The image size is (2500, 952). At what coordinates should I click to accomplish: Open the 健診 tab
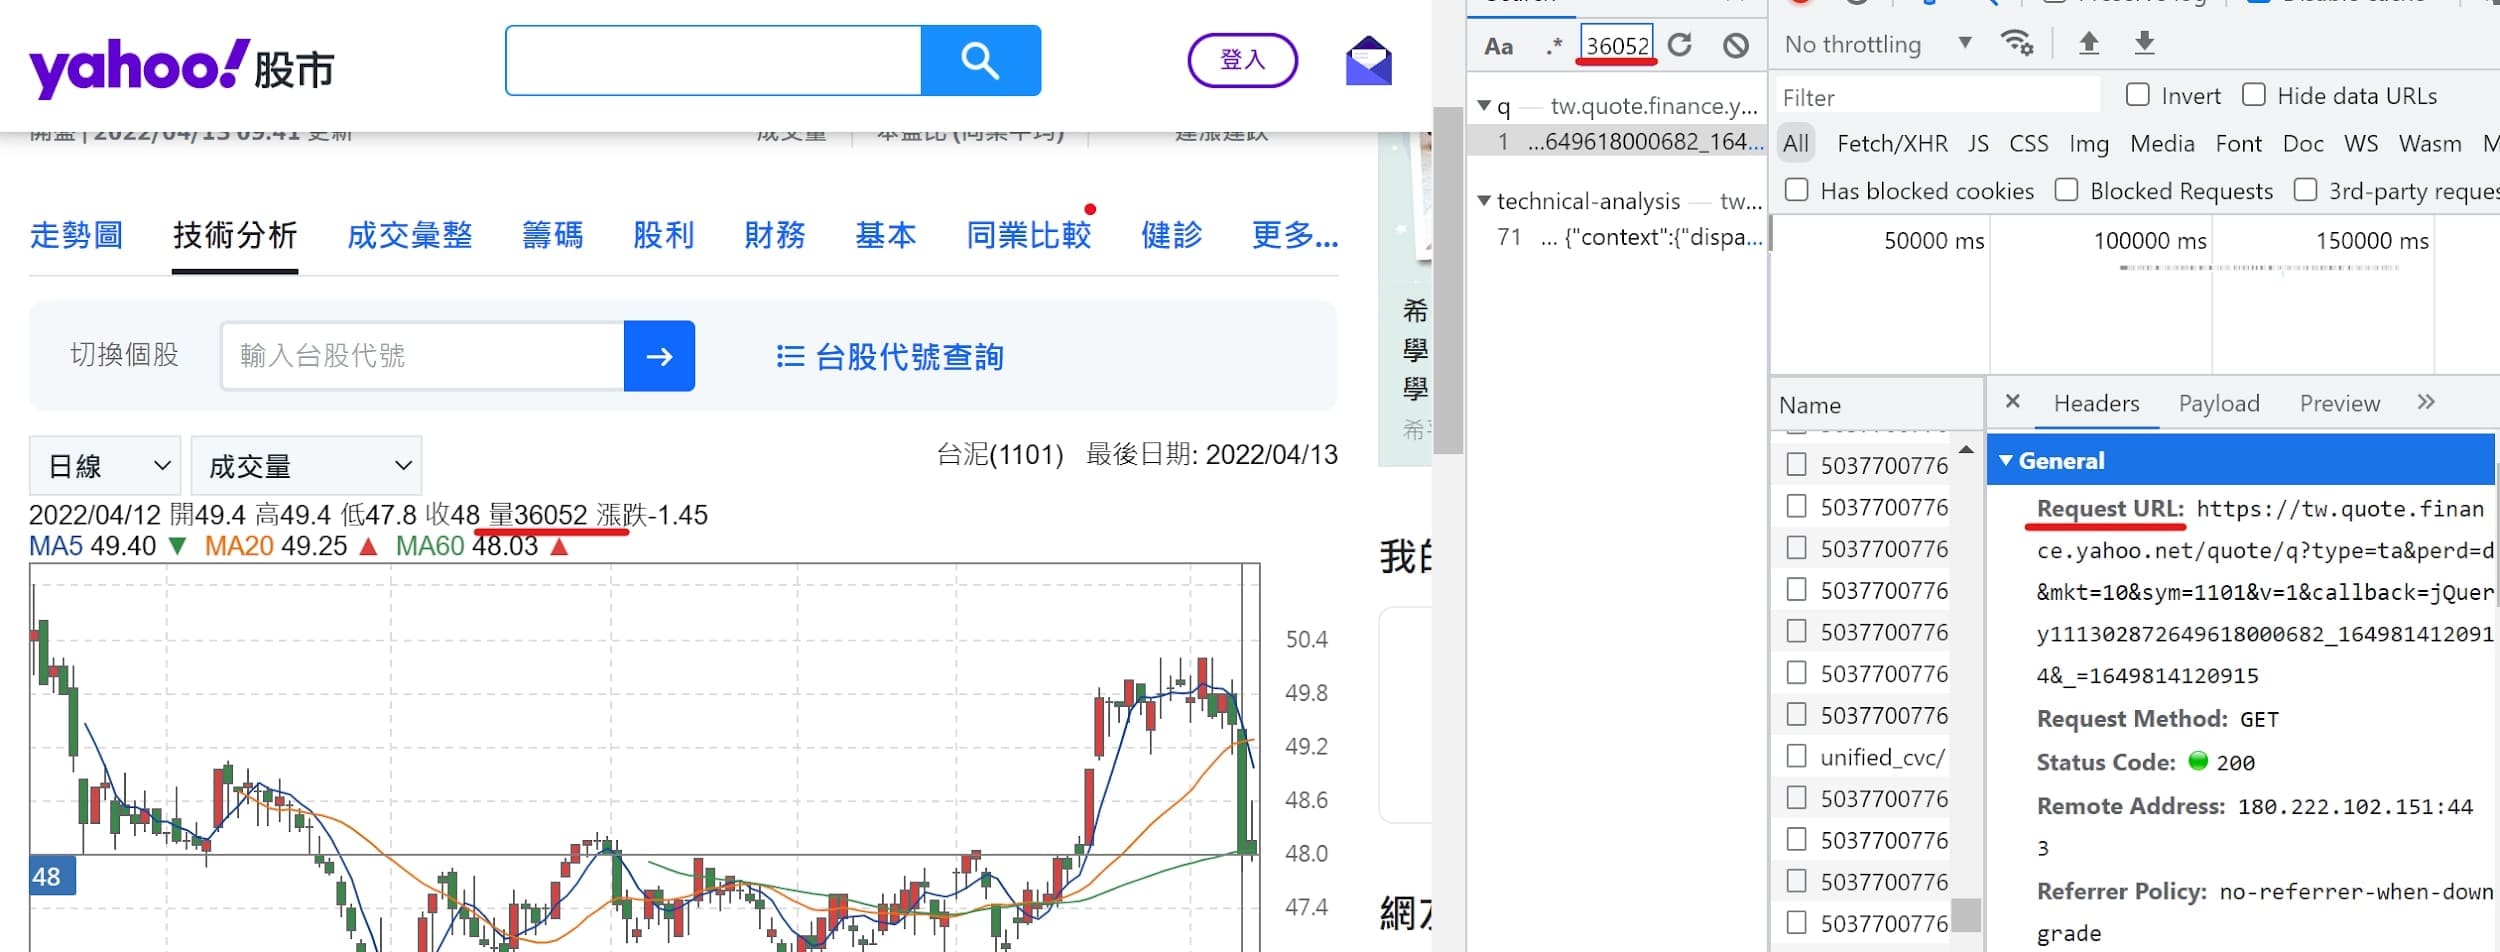[1172, 236]
